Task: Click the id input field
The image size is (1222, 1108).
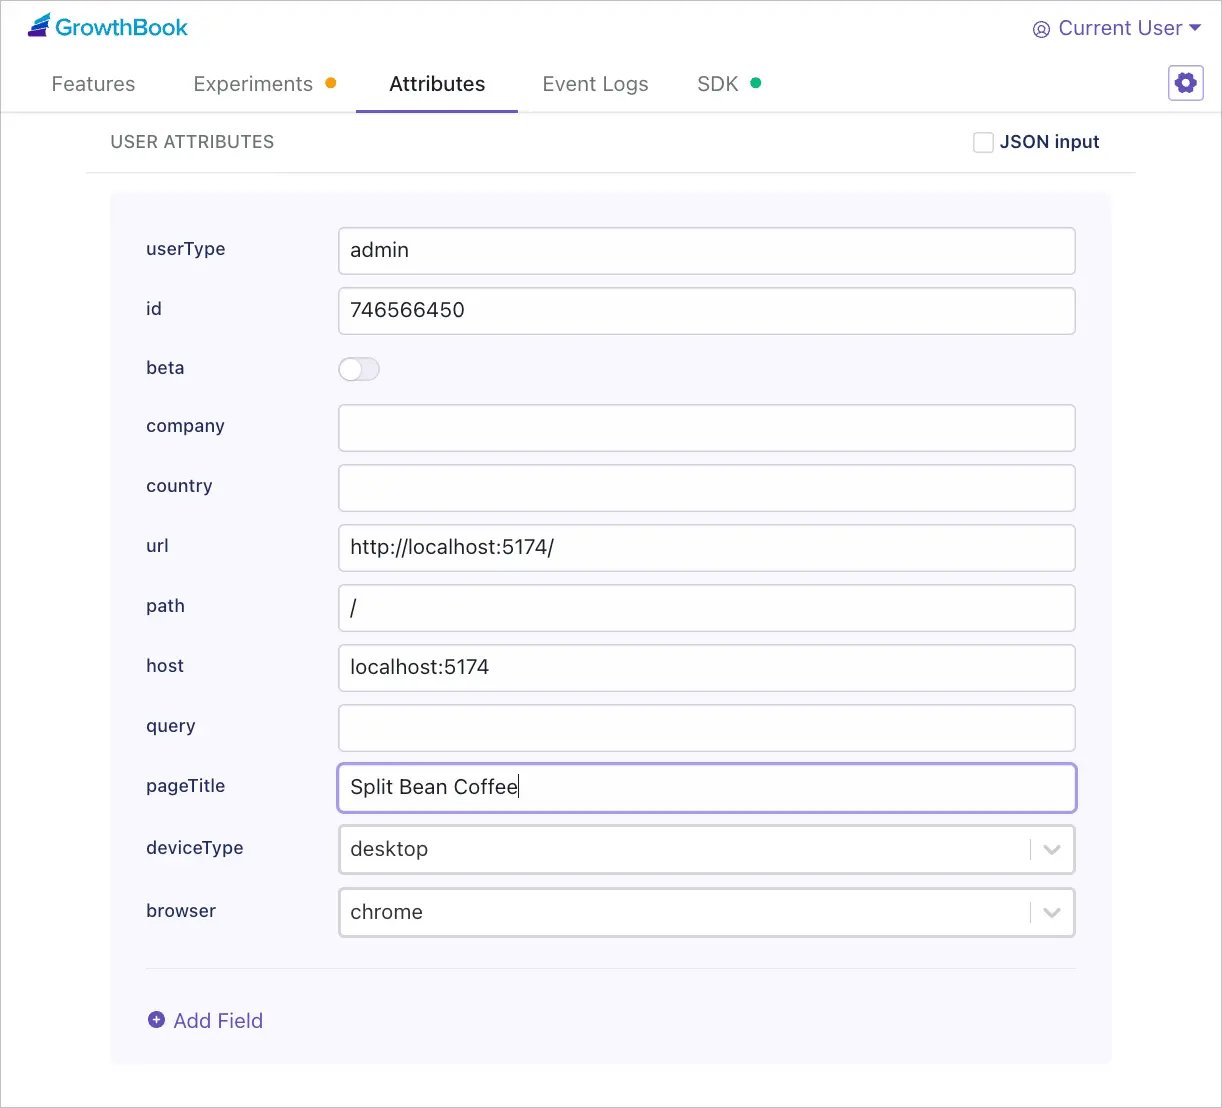Action: (x=707, y=311)
